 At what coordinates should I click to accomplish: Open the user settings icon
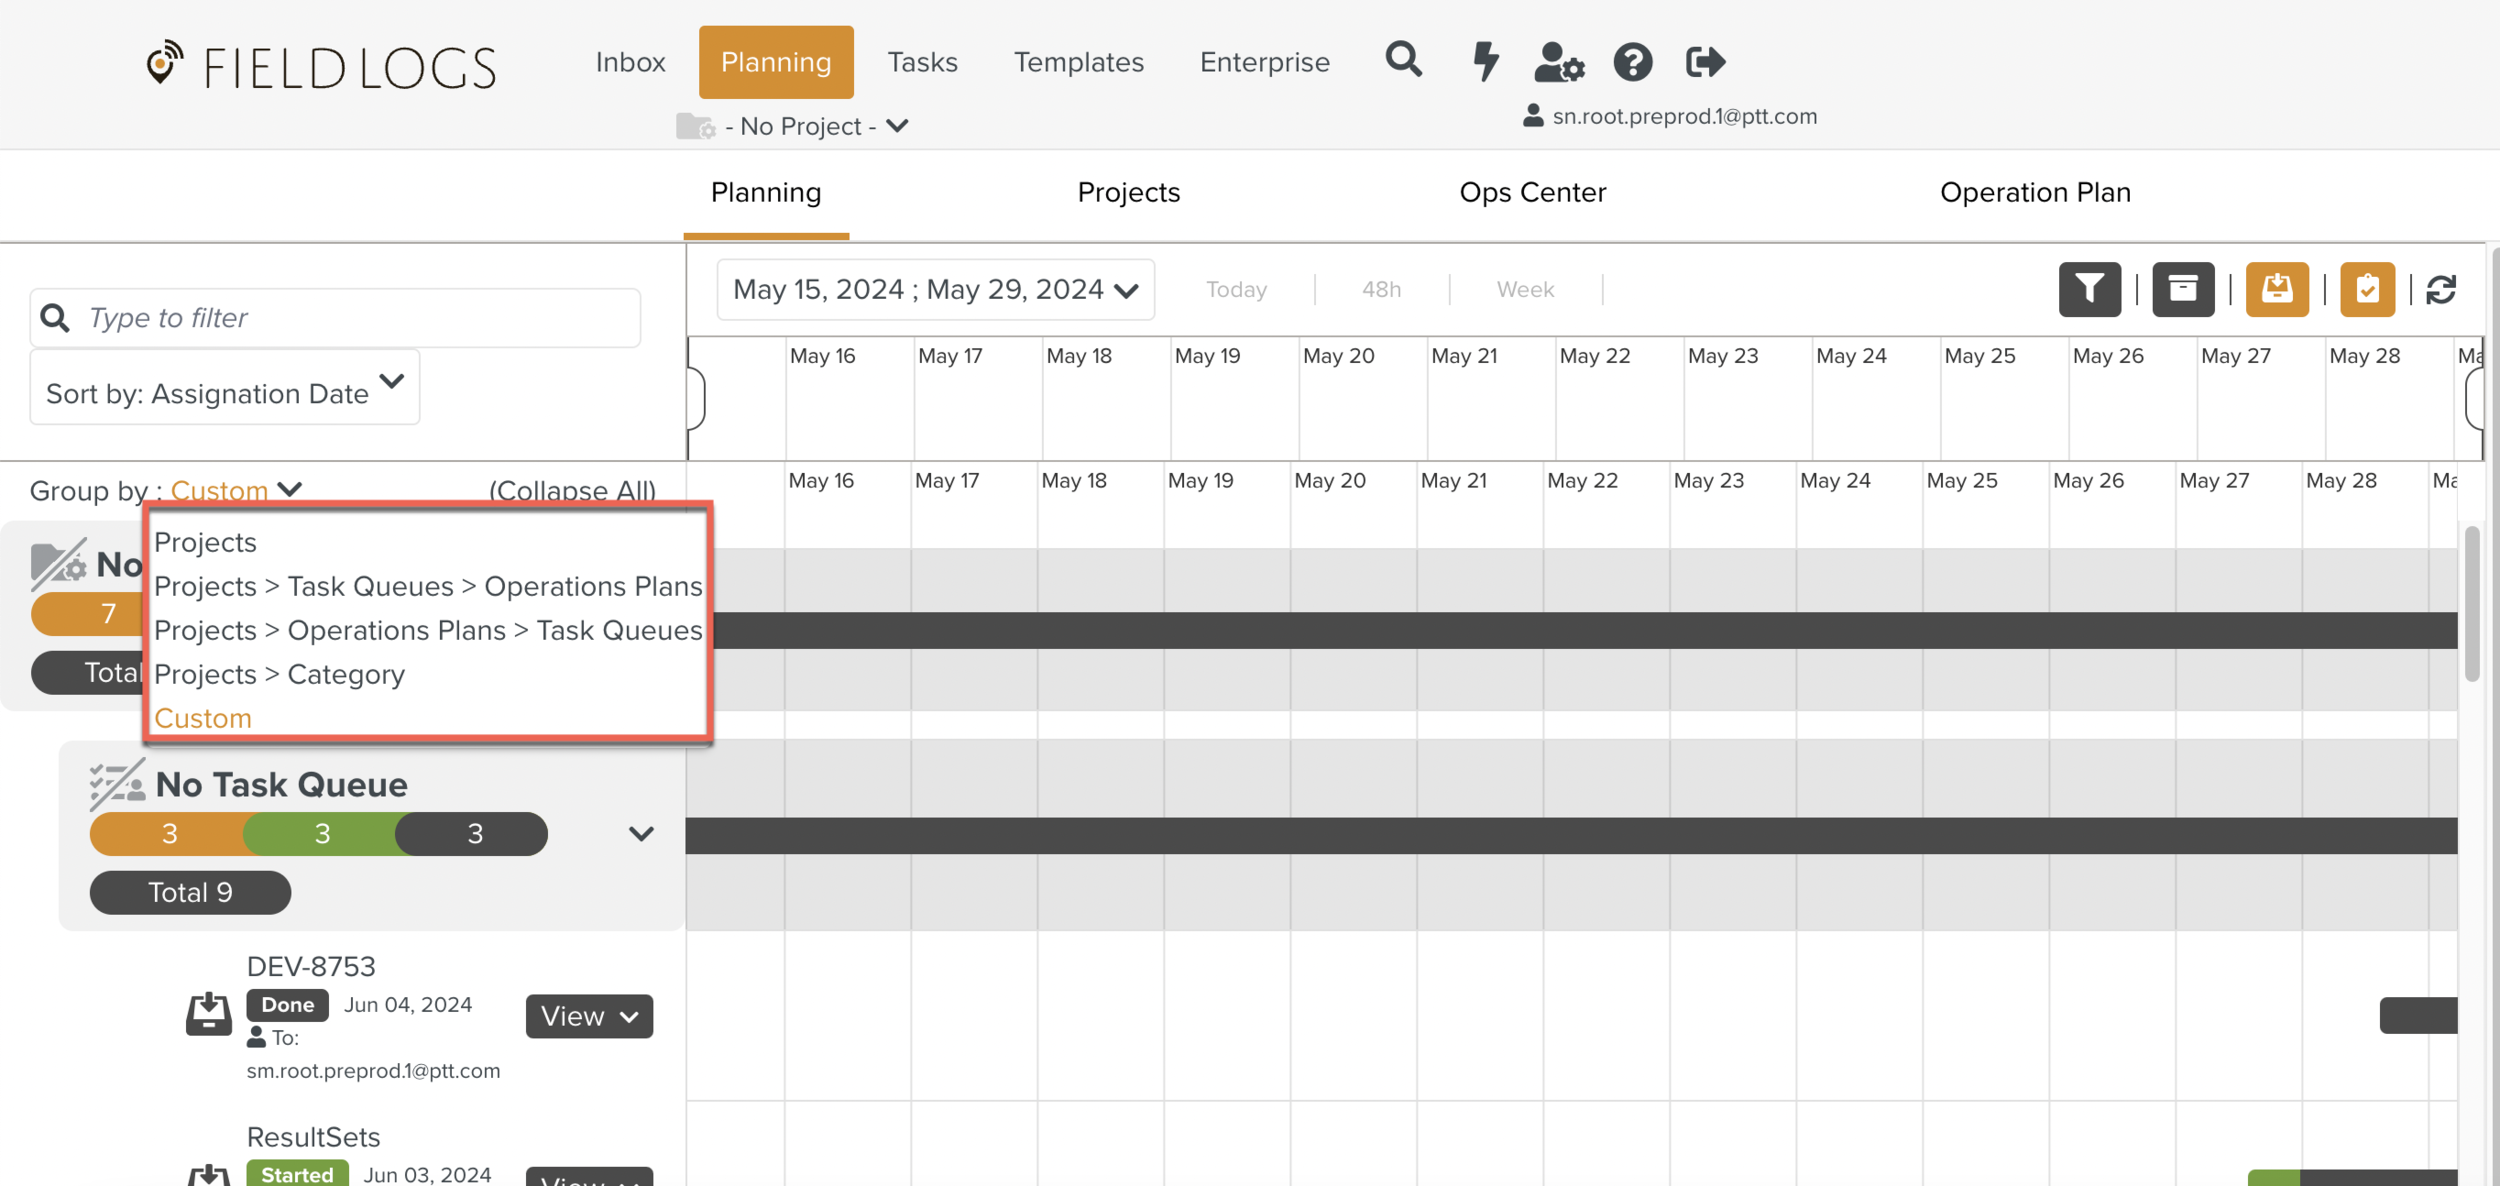[x=1559, y=62]
